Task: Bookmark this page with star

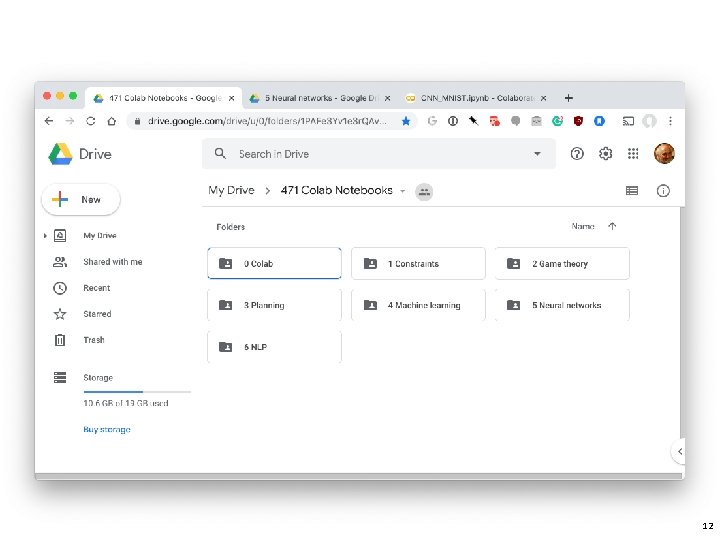Action: coord(405,121)
